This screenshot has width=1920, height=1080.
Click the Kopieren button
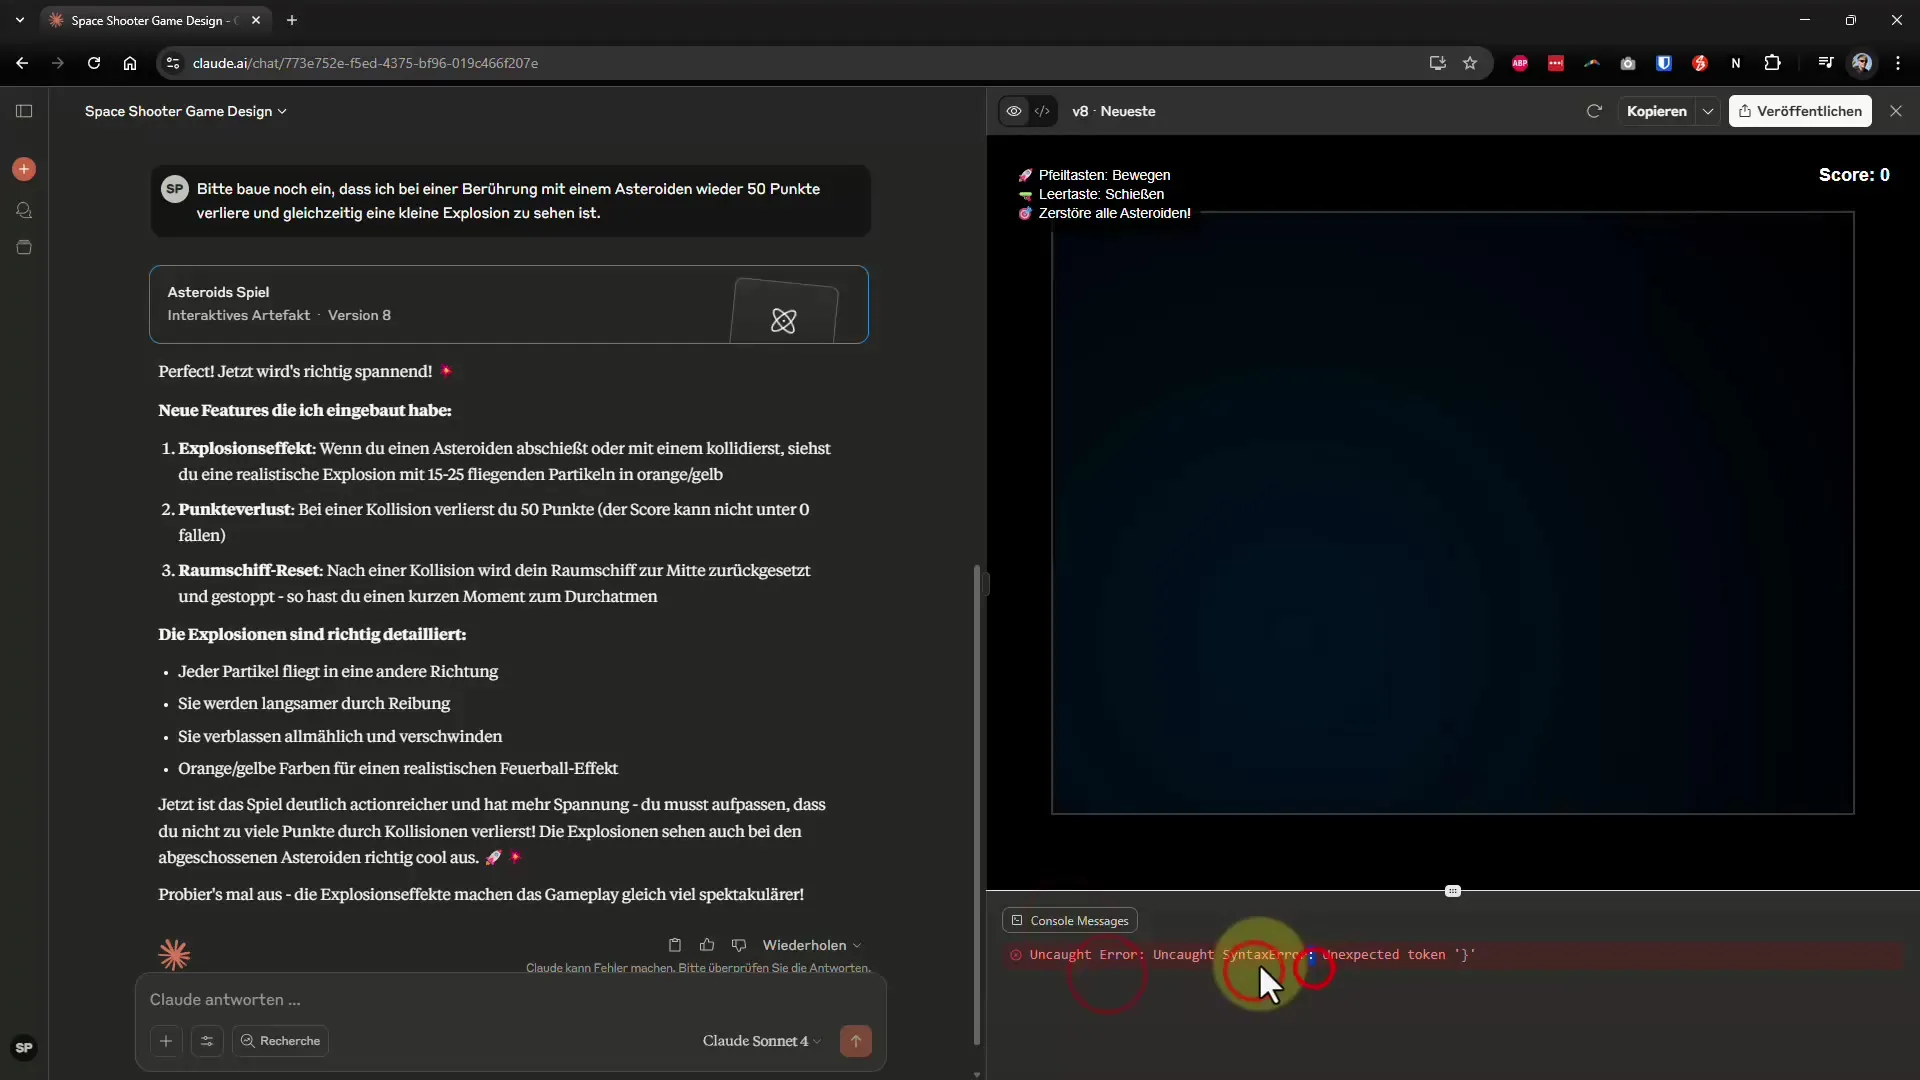pos(1656,111)
